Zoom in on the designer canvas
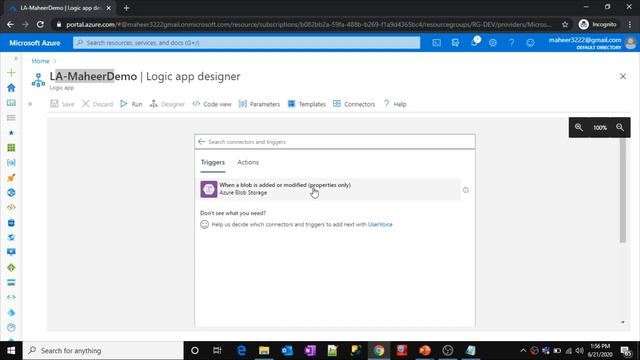The image size is (640, 360). [579, 127]
